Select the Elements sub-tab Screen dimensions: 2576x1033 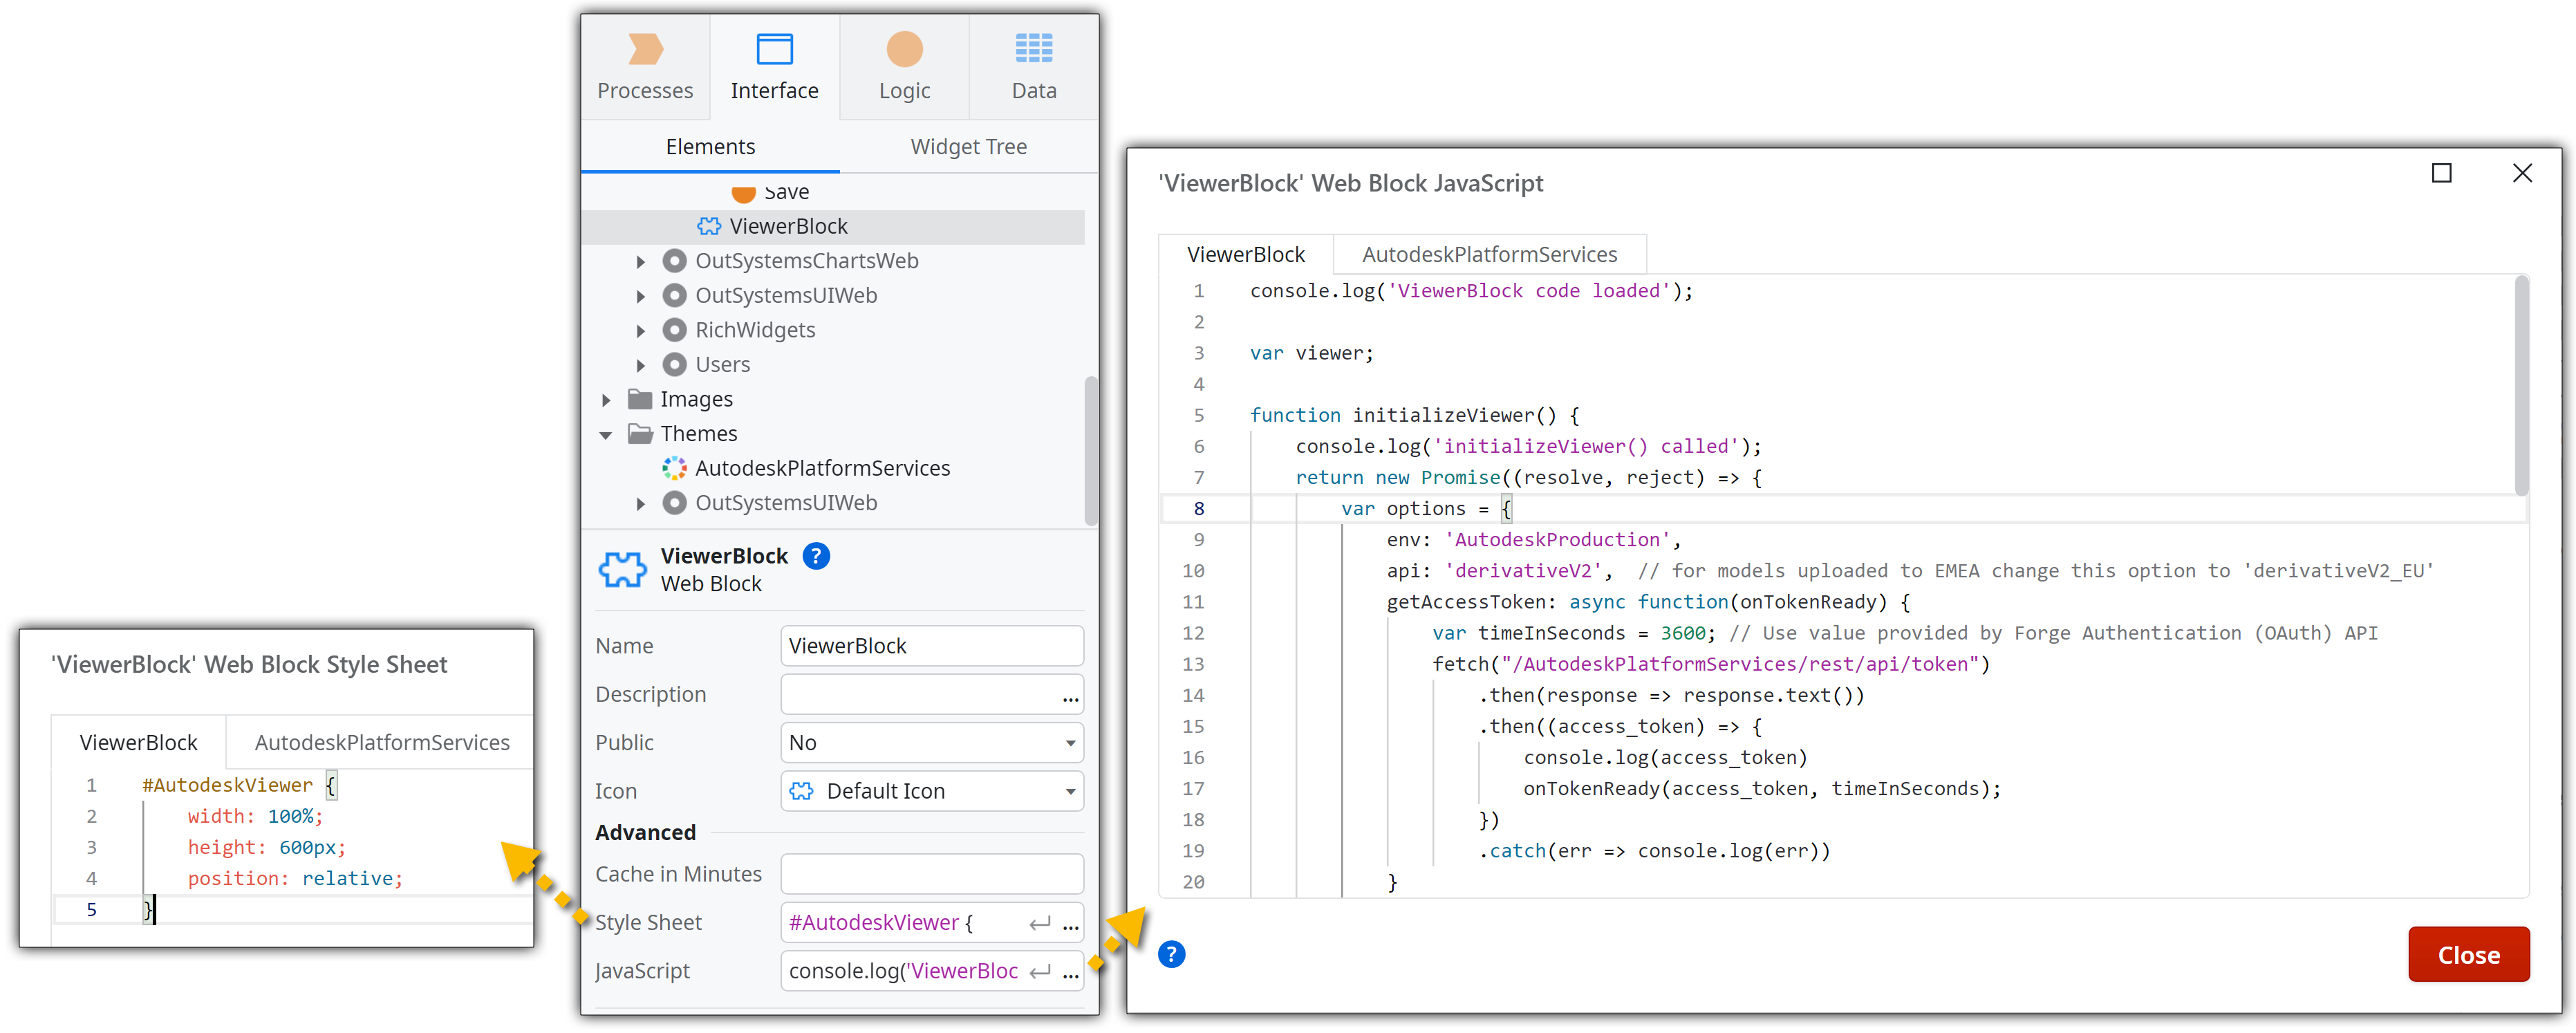pos(710,146)
